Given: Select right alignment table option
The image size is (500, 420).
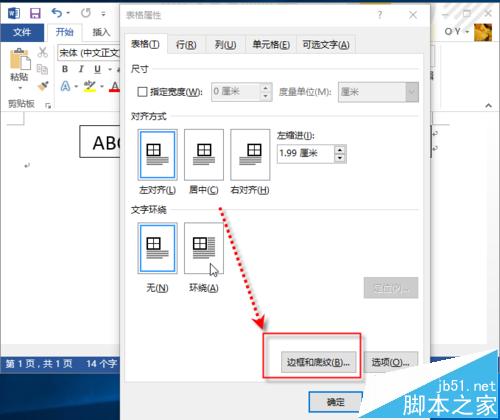Looking at the screenshot, I should coord(250,155).
